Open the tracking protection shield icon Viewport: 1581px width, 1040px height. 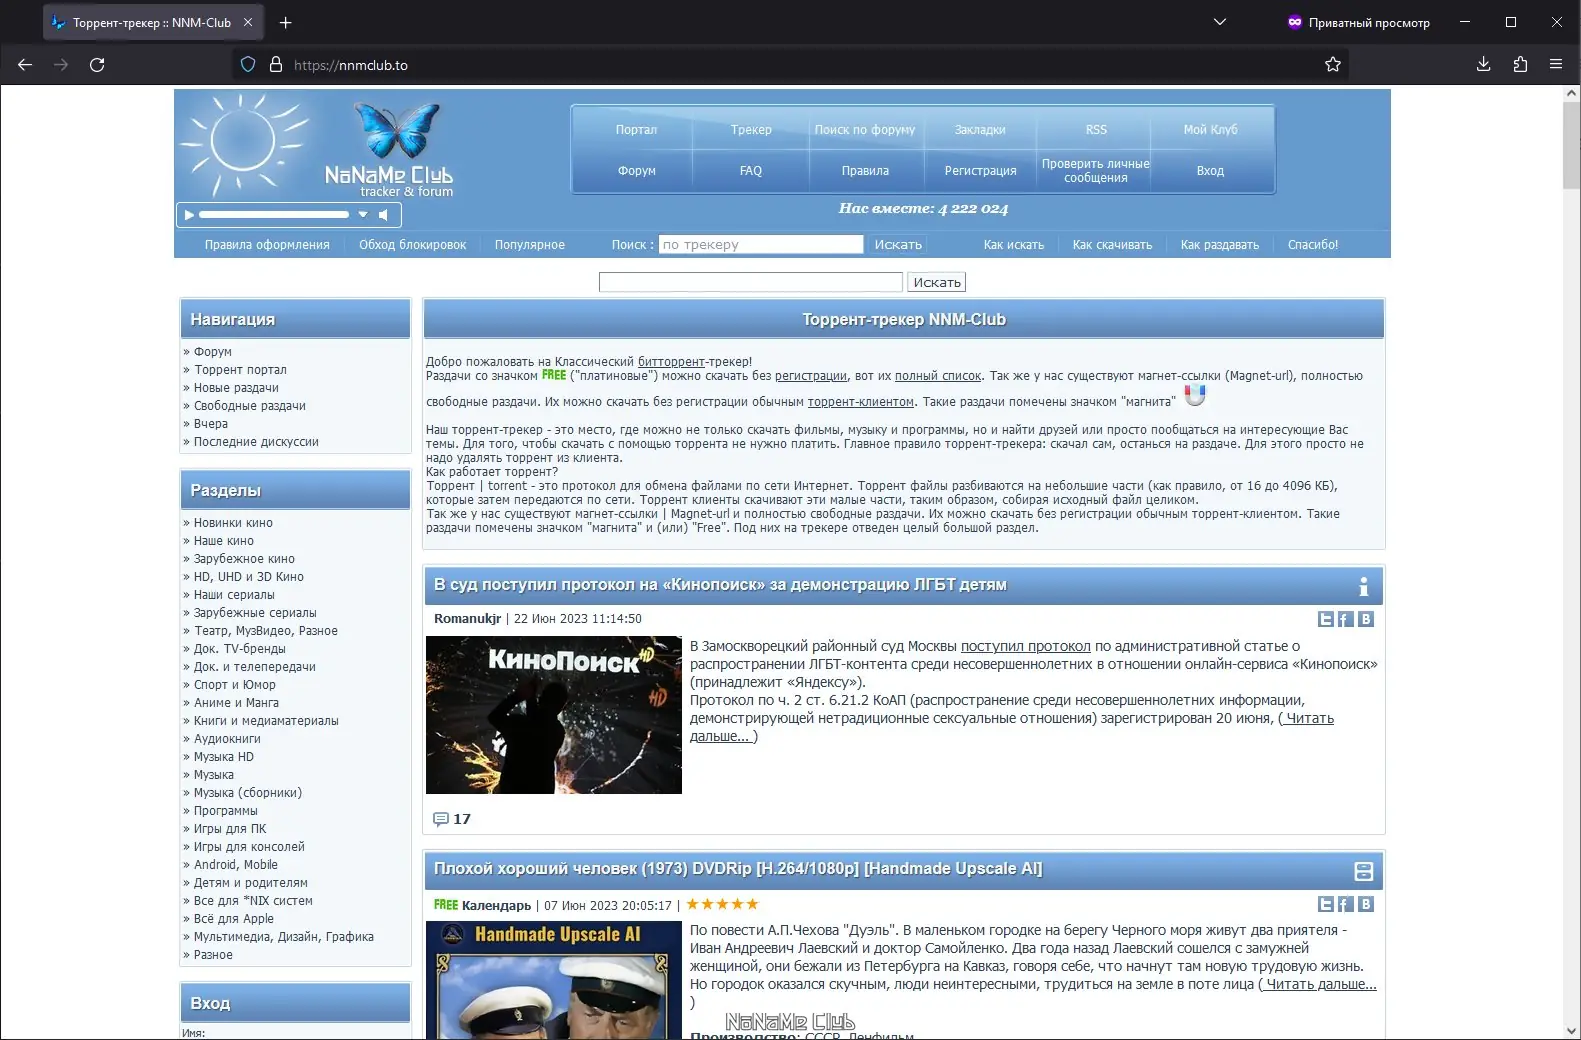coord(248,65)
